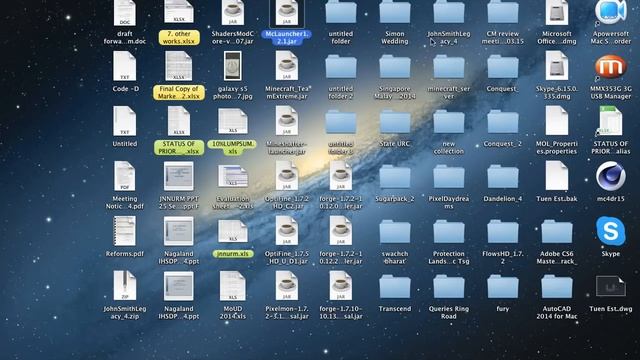640x360 pixels.
Task: Select the galaxy s5 photo jpg thumbnail
Action: [x=233, y=66]
